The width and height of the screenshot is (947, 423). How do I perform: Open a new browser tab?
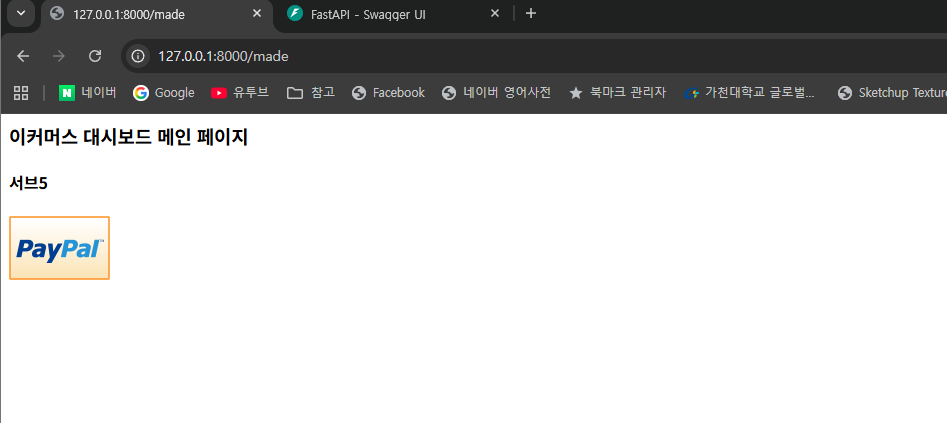(x=530, y=13)
